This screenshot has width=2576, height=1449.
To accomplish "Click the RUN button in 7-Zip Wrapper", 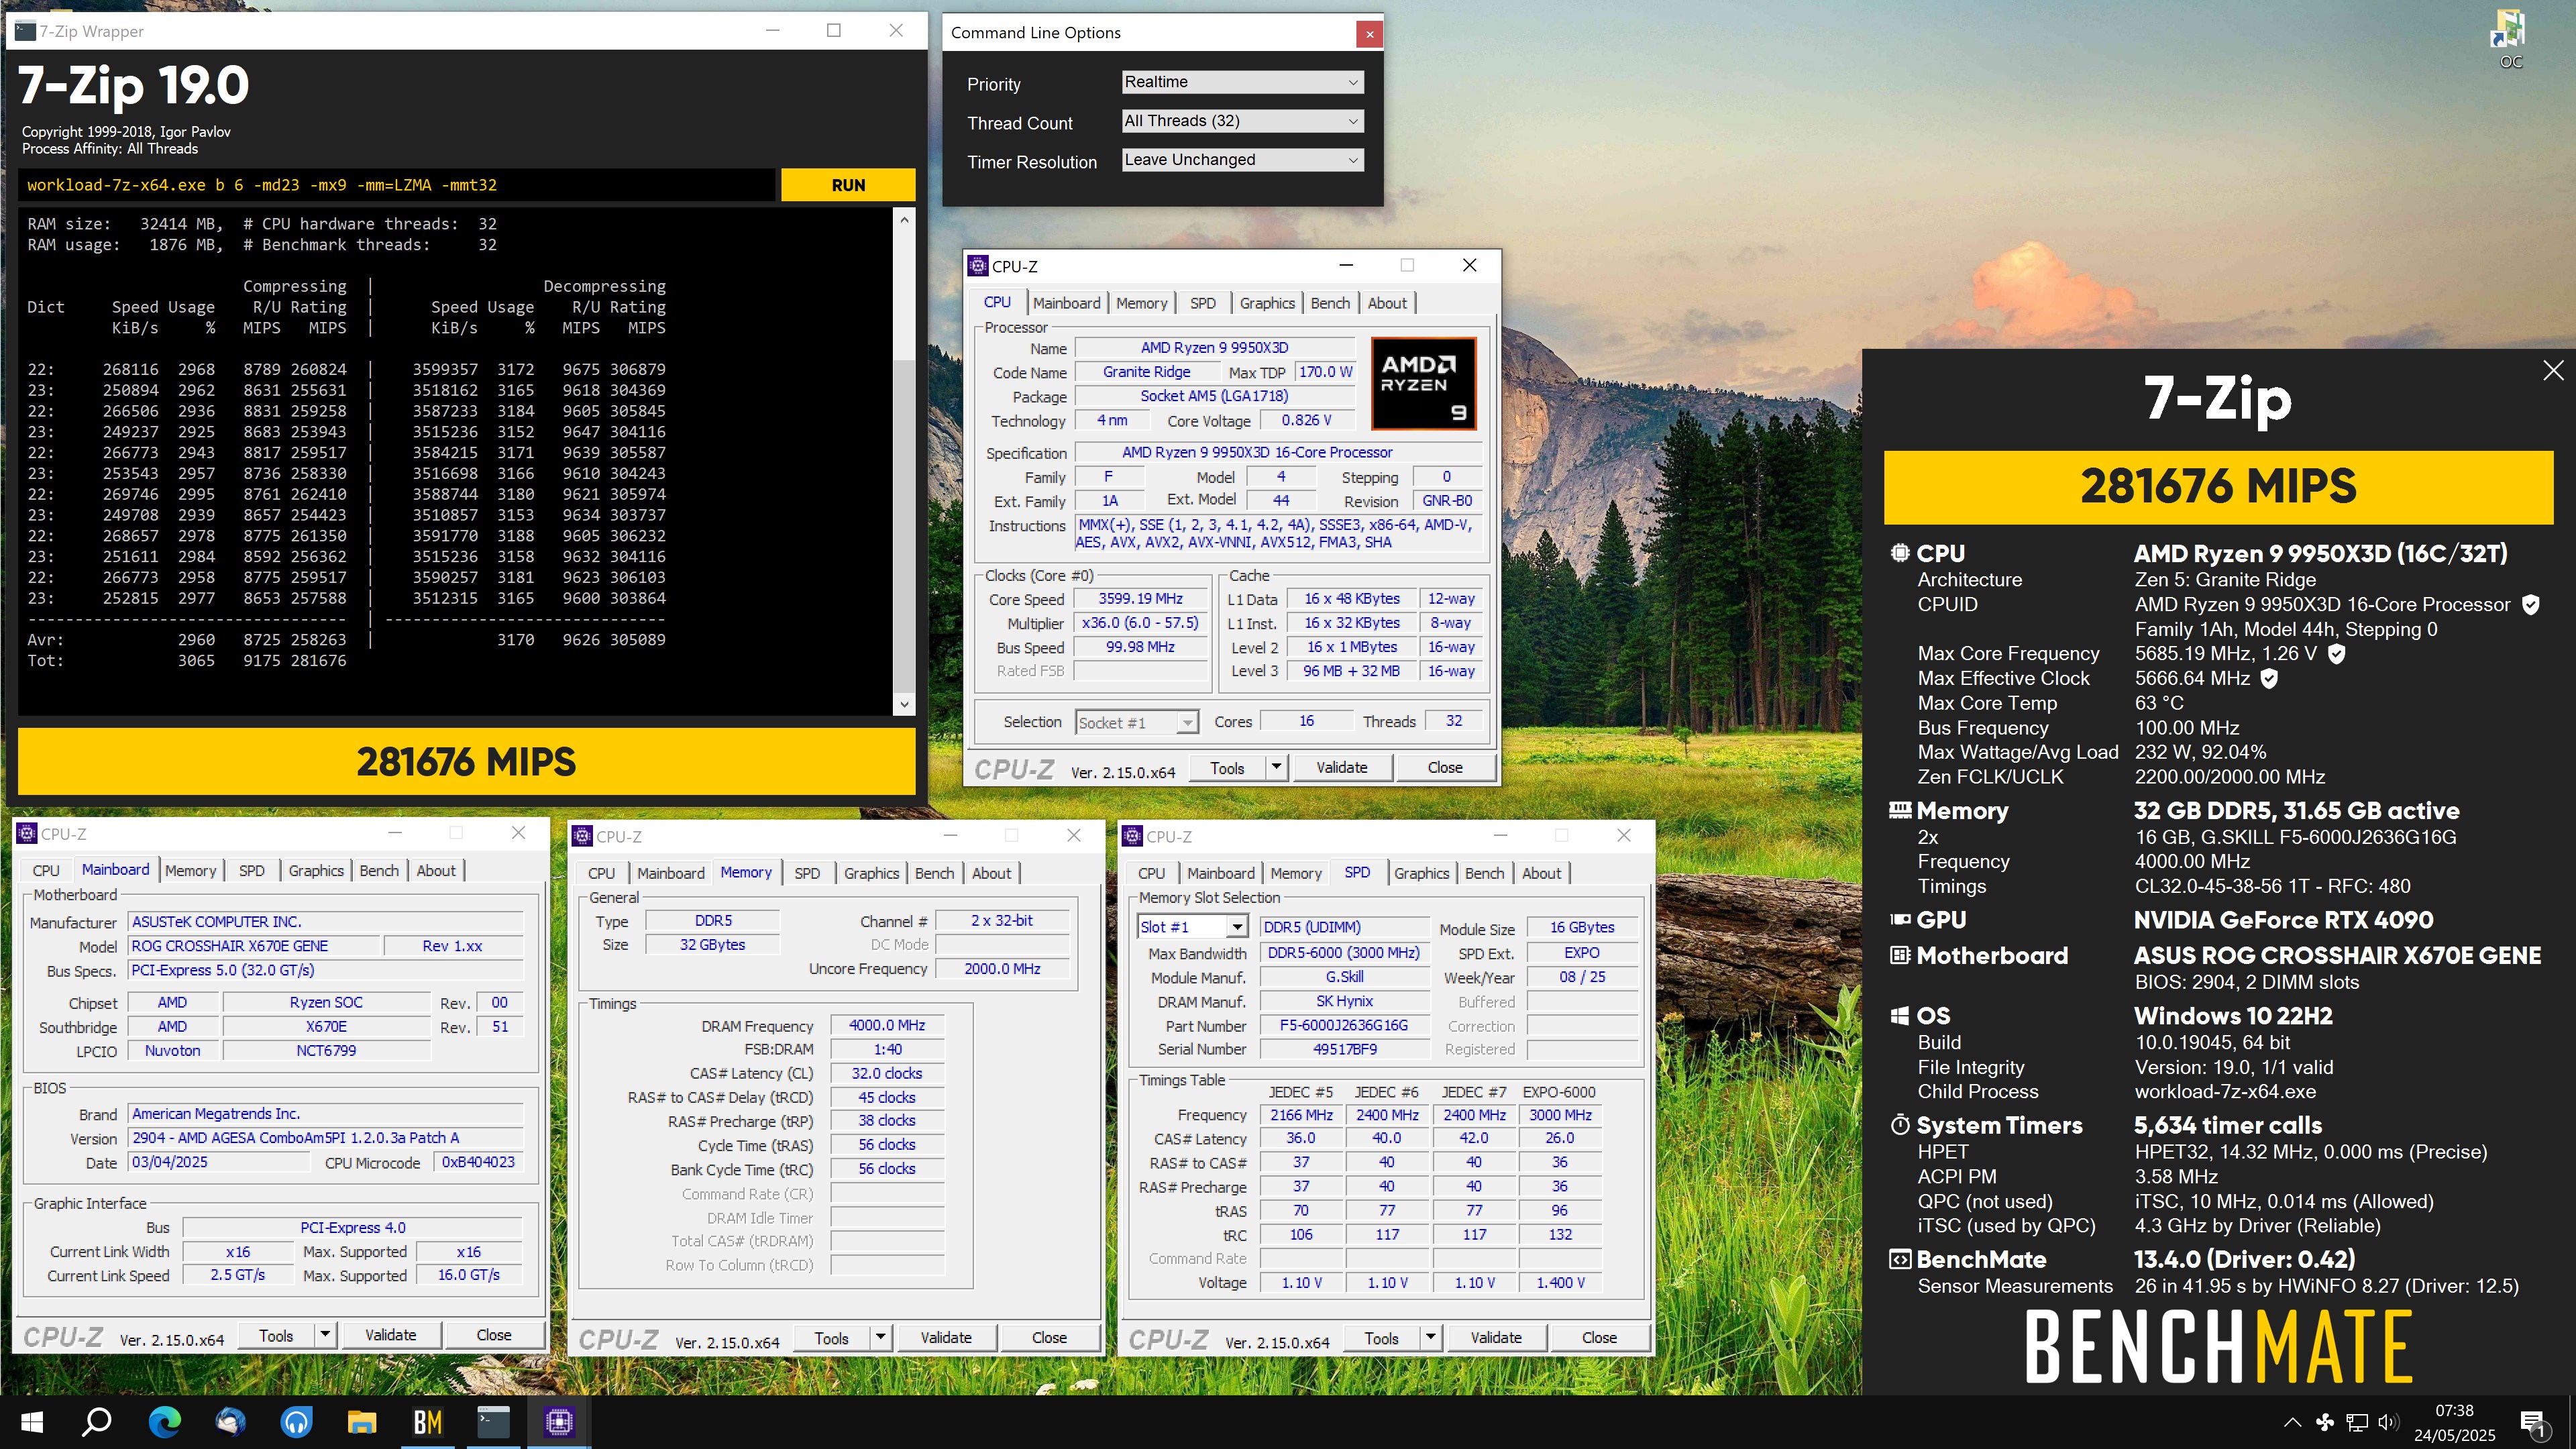I will tap(847, 185).
